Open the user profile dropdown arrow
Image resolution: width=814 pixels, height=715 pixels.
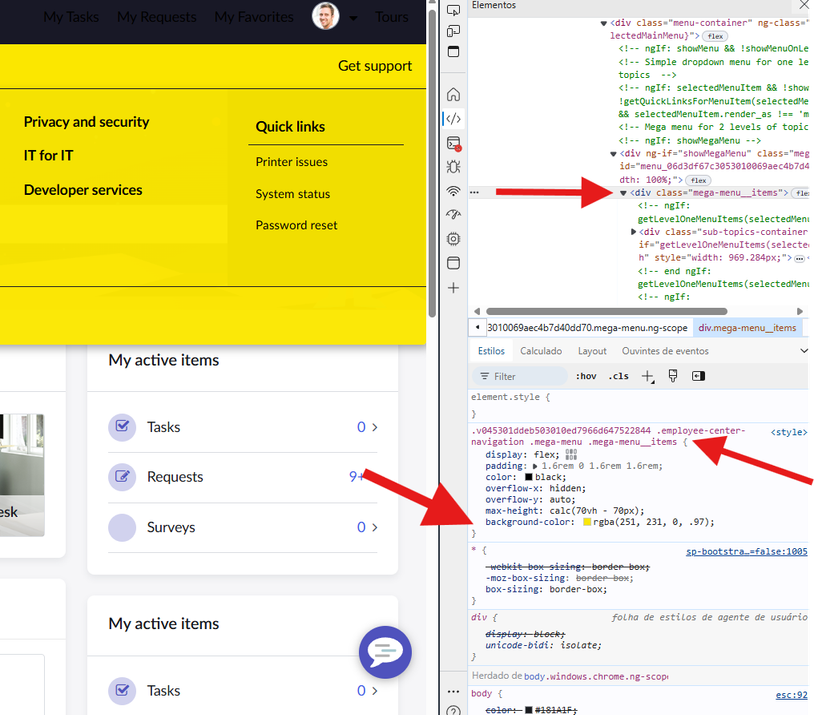(x=354, y=18)
